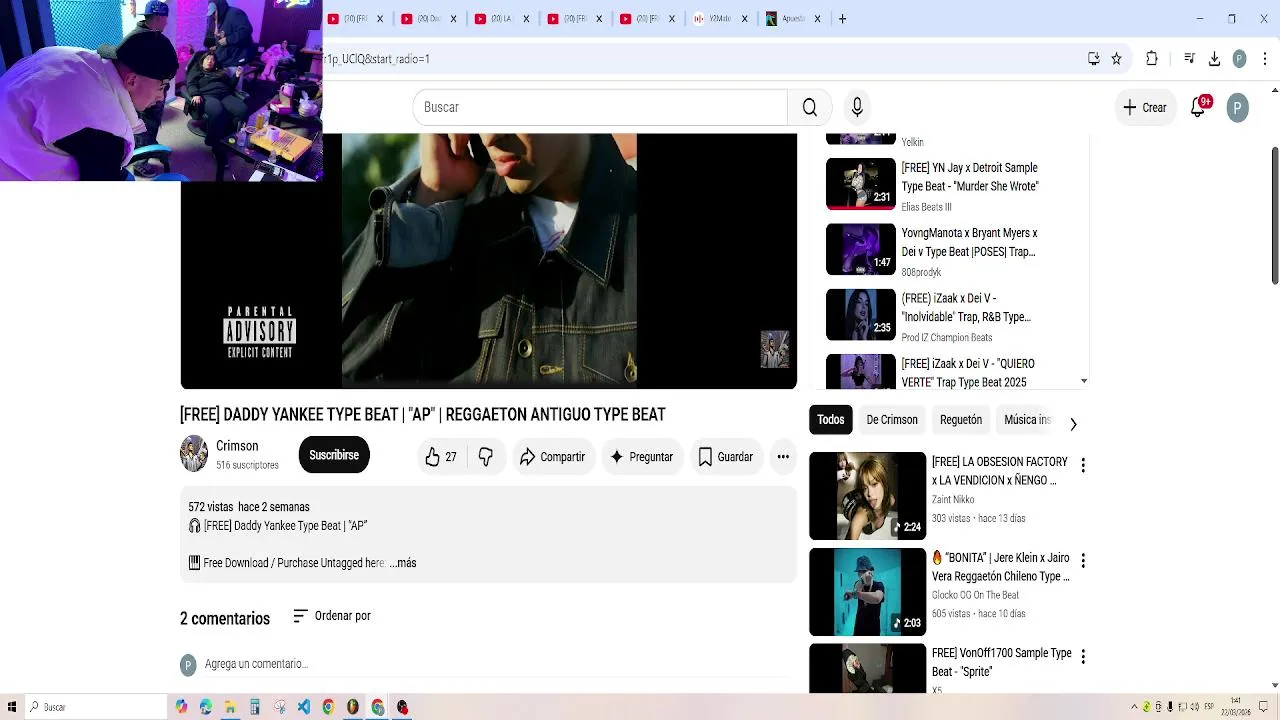Viewport: 1280px width, 720px height.
Task: Open the Compartir share dialog
Action: point(552,457)
